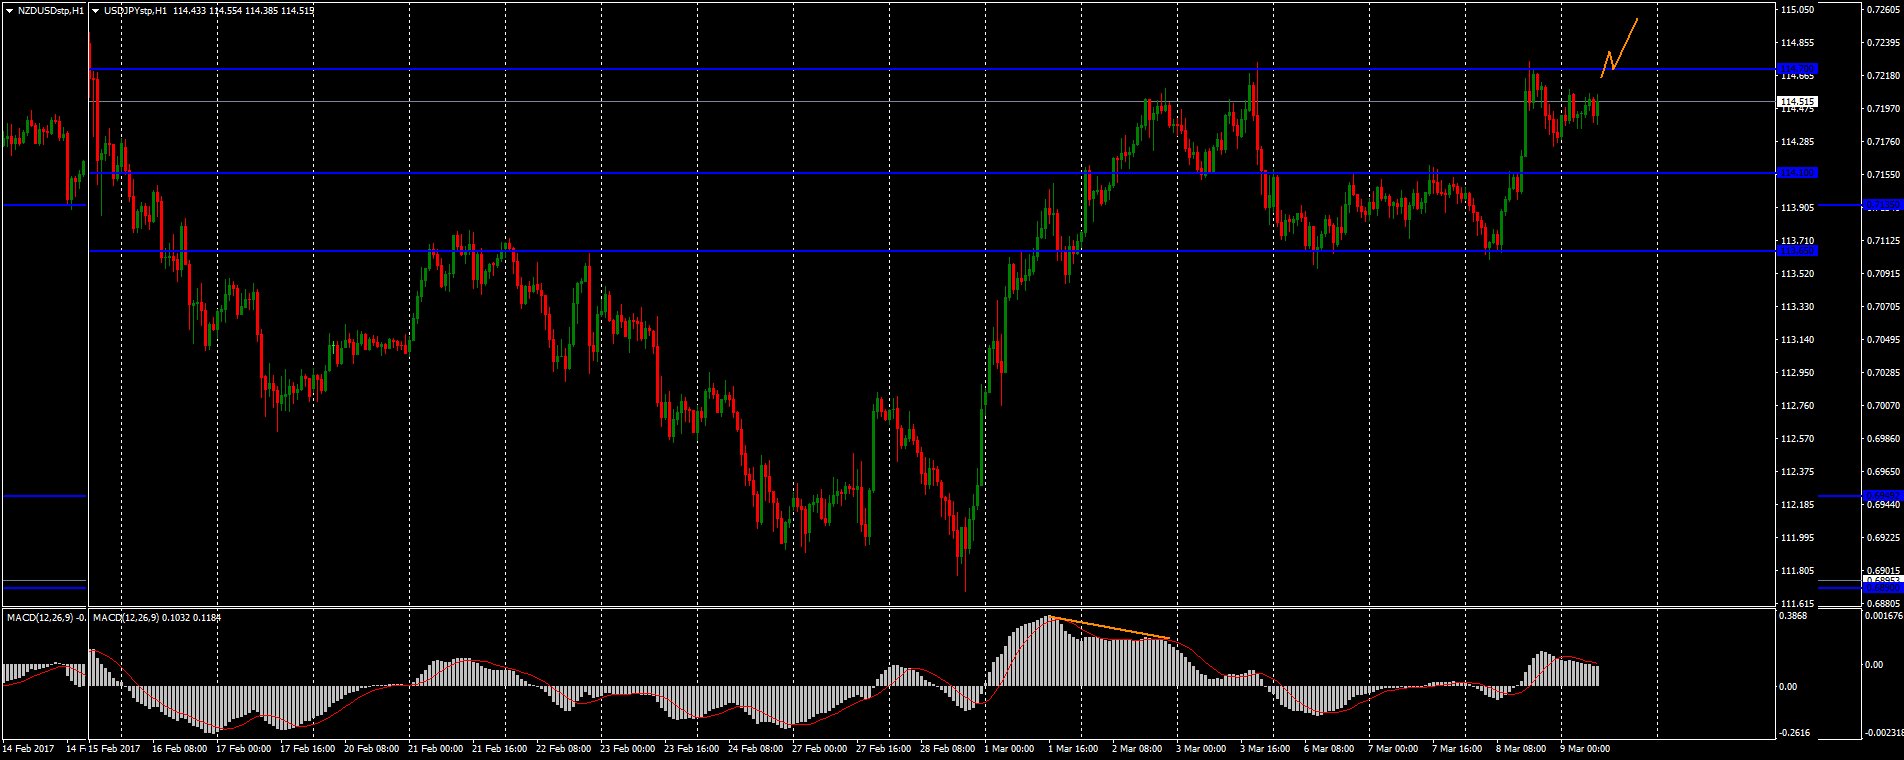Screen dimensions: 1904x760
Task: Click the 3 Mar 16:00 time label
Action: [x=1265, y=749]
